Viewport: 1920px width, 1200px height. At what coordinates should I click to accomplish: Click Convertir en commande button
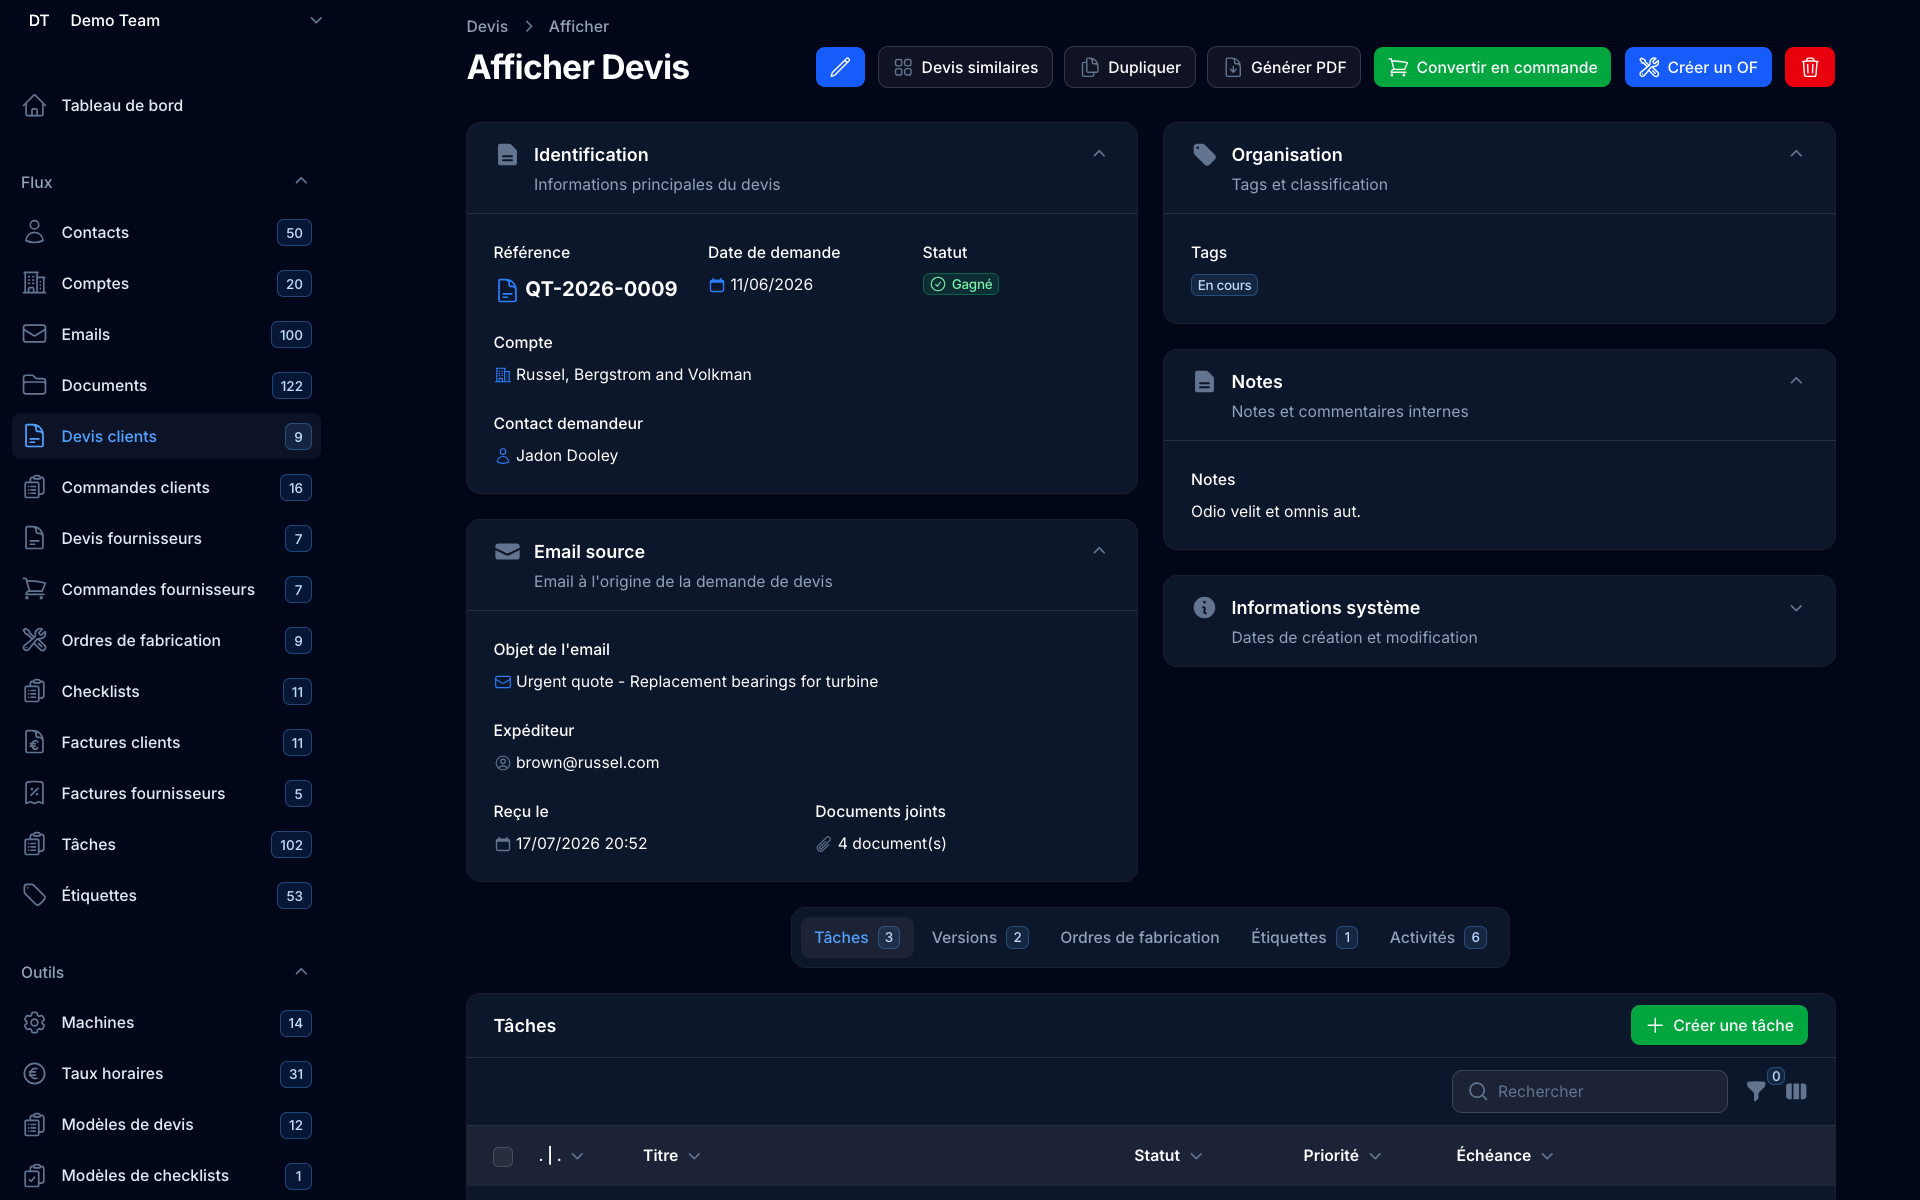pos(1492,67)
